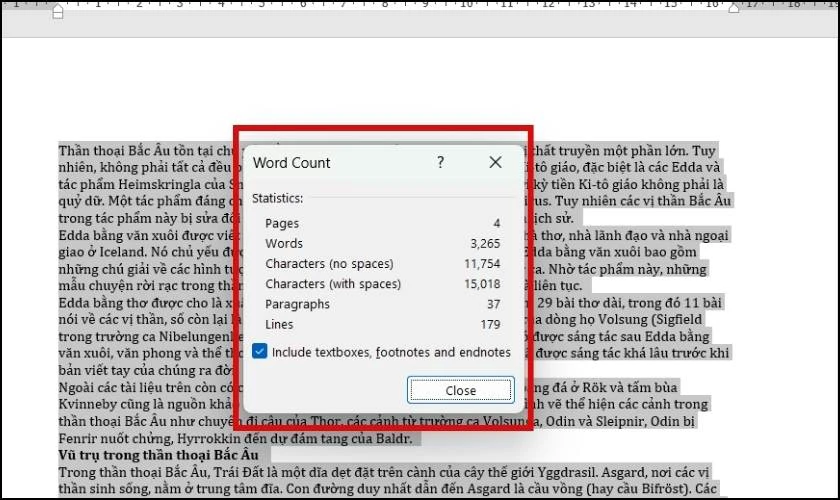Click the document line starting 'thần sinh sống, nằm ở trung tâm'
Viewport: 840px width, 500px height.
[387, 489]
